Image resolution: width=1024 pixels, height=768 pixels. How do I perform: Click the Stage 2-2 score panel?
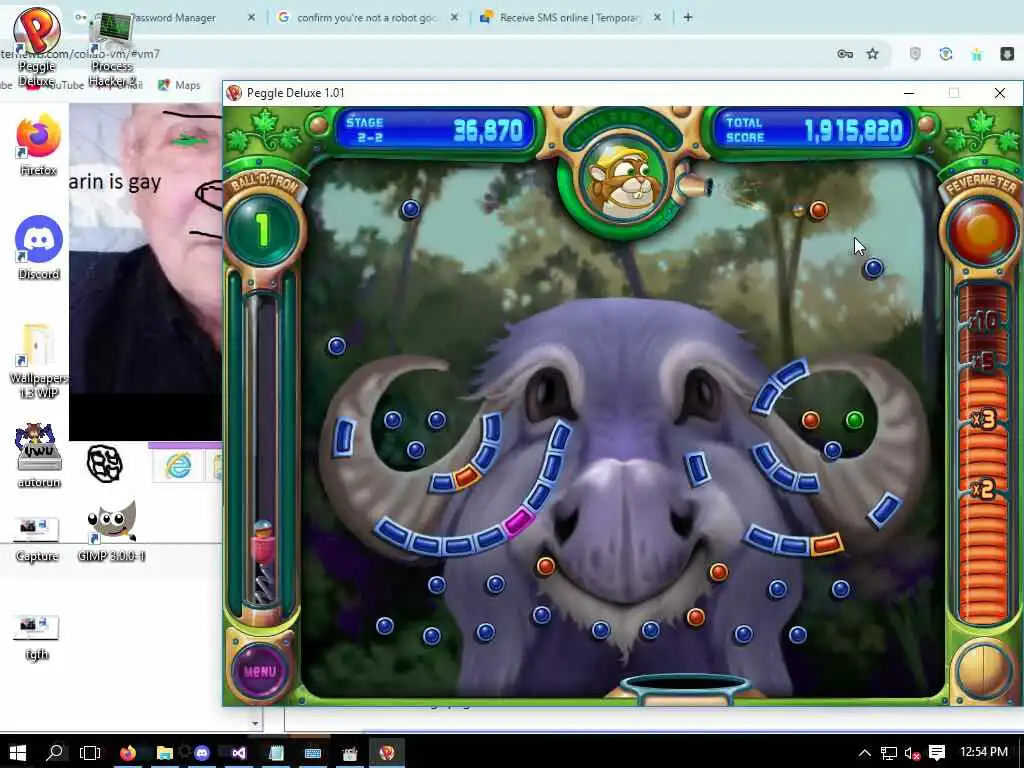(x=435, y=130)
